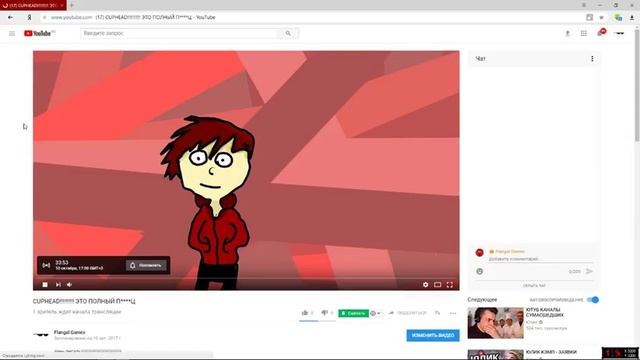The height and width of the screenshot is (360, 640).
Task: Focus the YouTube search query field
Action: pyautogui.click(x=179, y=33)
